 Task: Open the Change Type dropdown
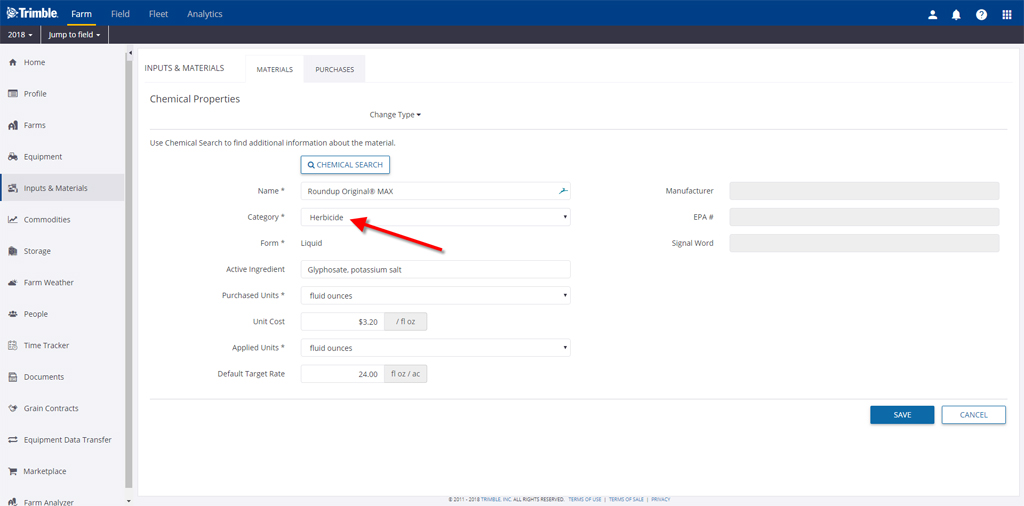[x=395, y=115]
